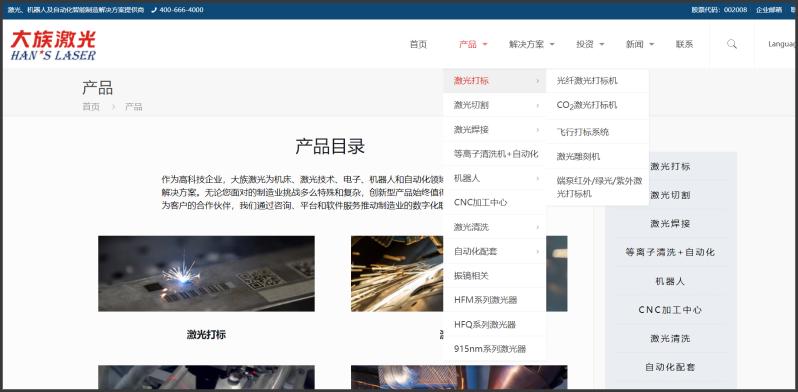Viewport: 798px width, 392px height.
Task: Click the phone icon beside 400-666-4000
Action: [x=154, y=10]
